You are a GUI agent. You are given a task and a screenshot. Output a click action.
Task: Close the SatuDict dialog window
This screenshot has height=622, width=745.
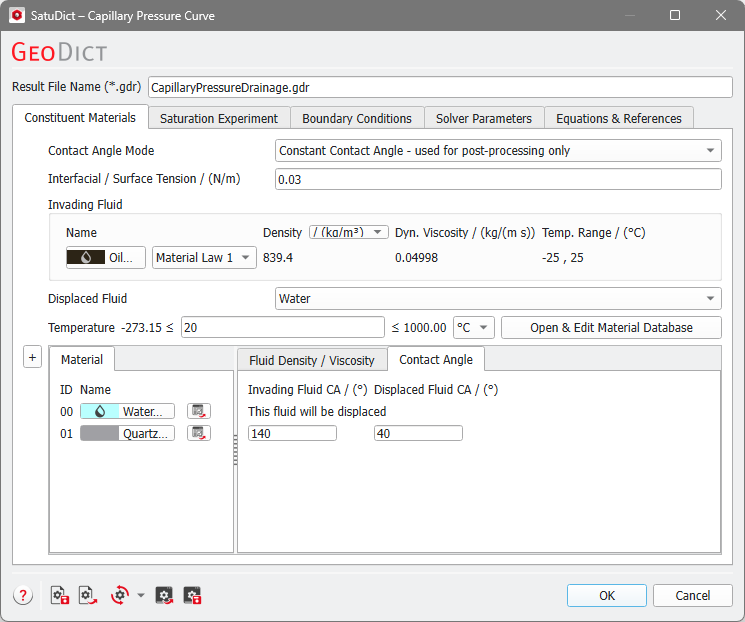point(721,15)
